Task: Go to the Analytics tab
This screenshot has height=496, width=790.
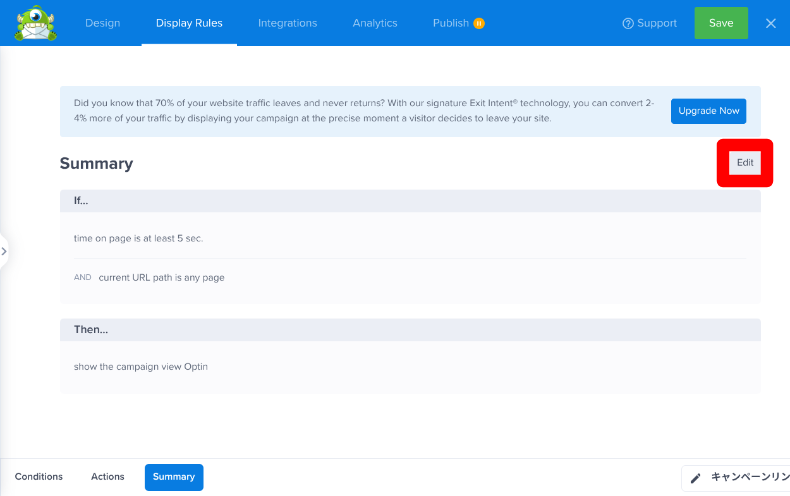Action: point(375,23)
